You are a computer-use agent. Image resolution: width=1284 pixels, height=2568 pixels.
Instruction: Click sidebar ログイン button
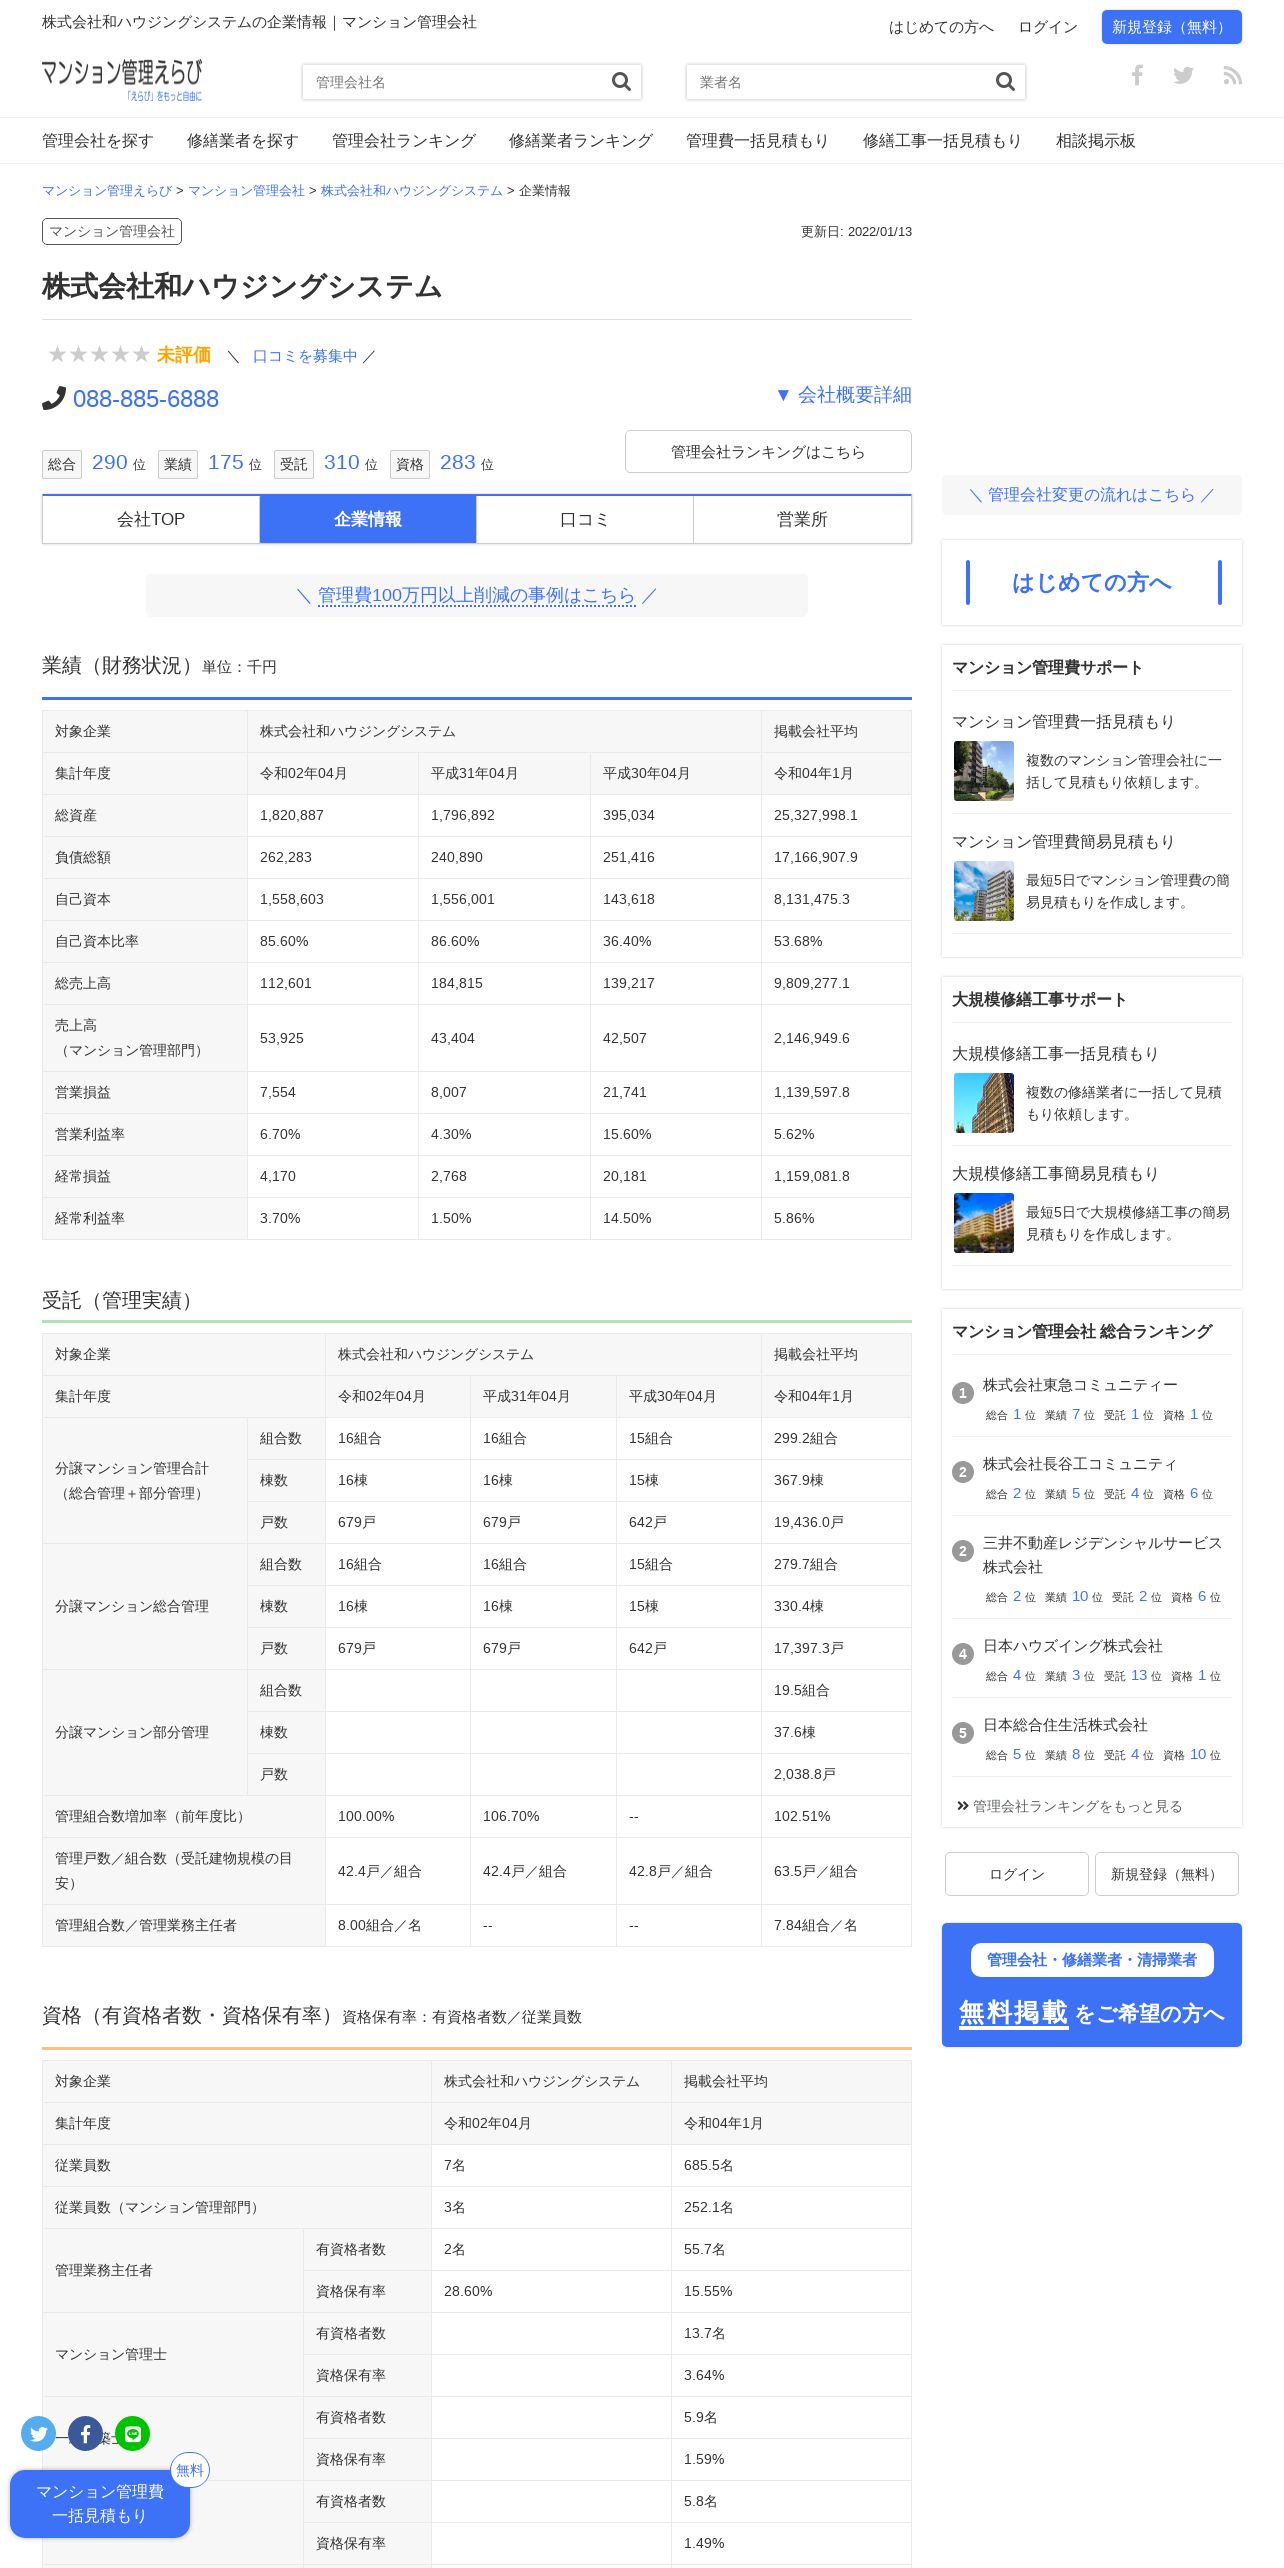1017,1874
